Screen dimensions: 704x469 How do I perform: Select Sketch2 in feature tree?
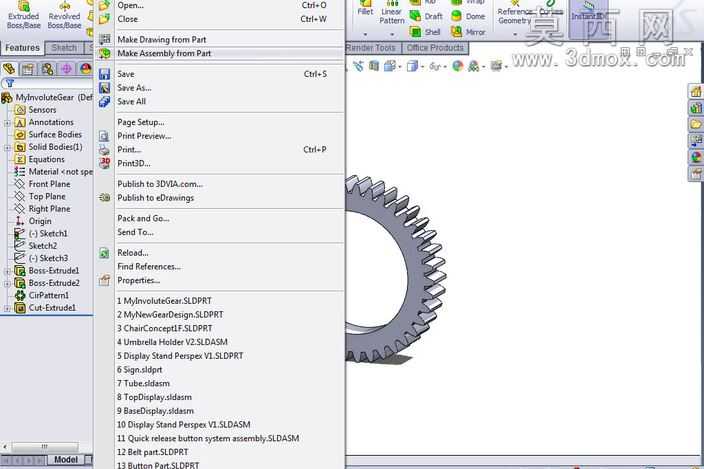coord(36,246)
